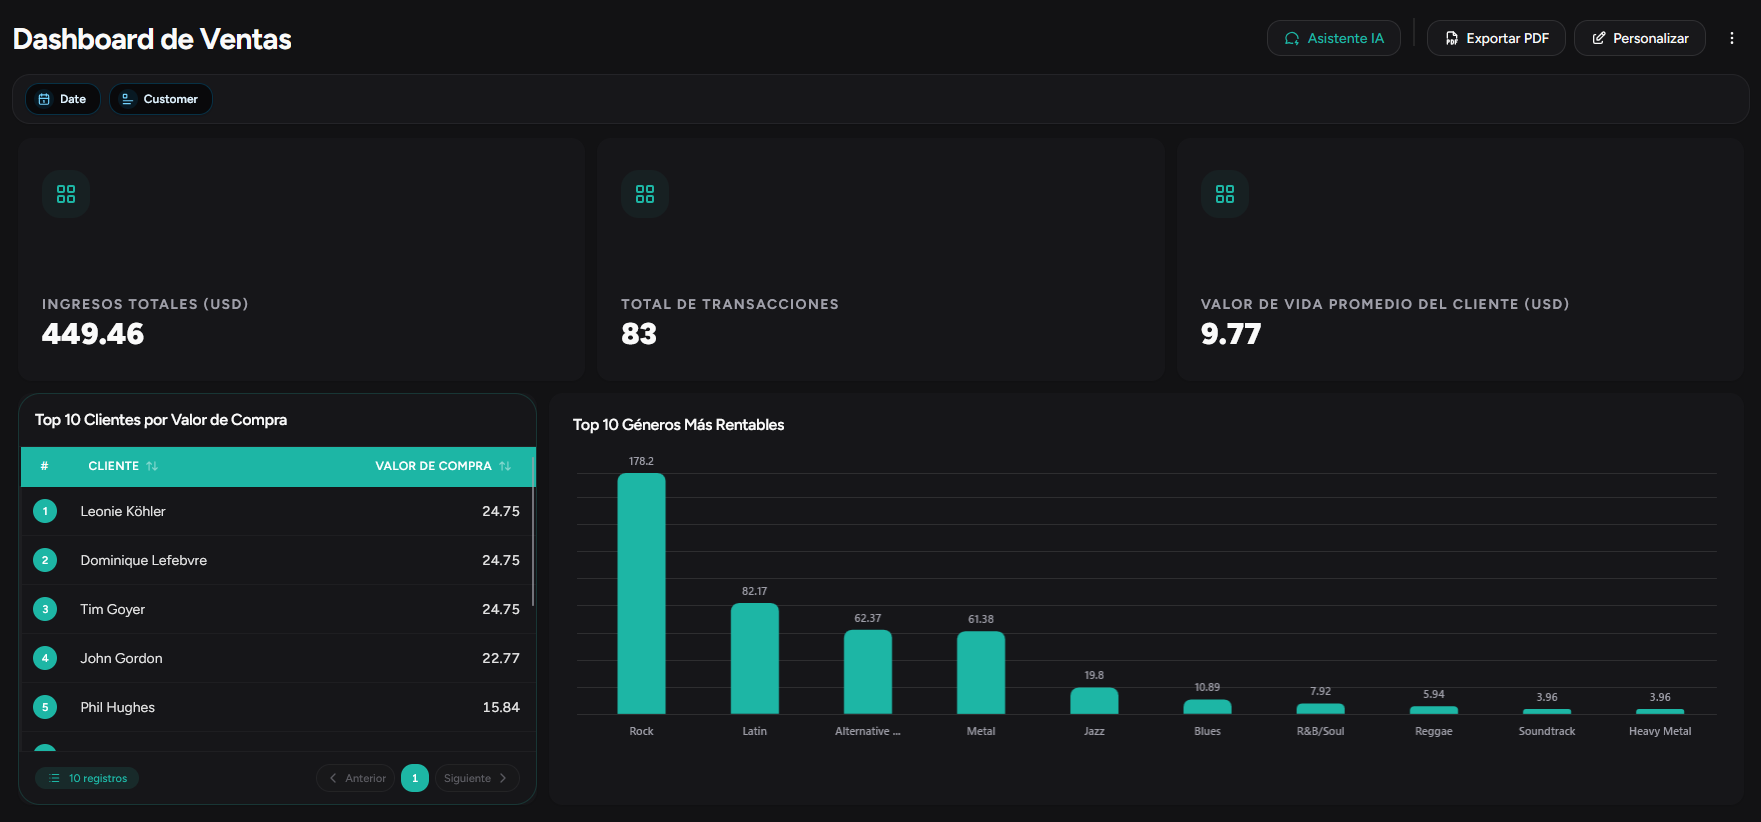Click the Alternative bar in chart

(867, 672)
